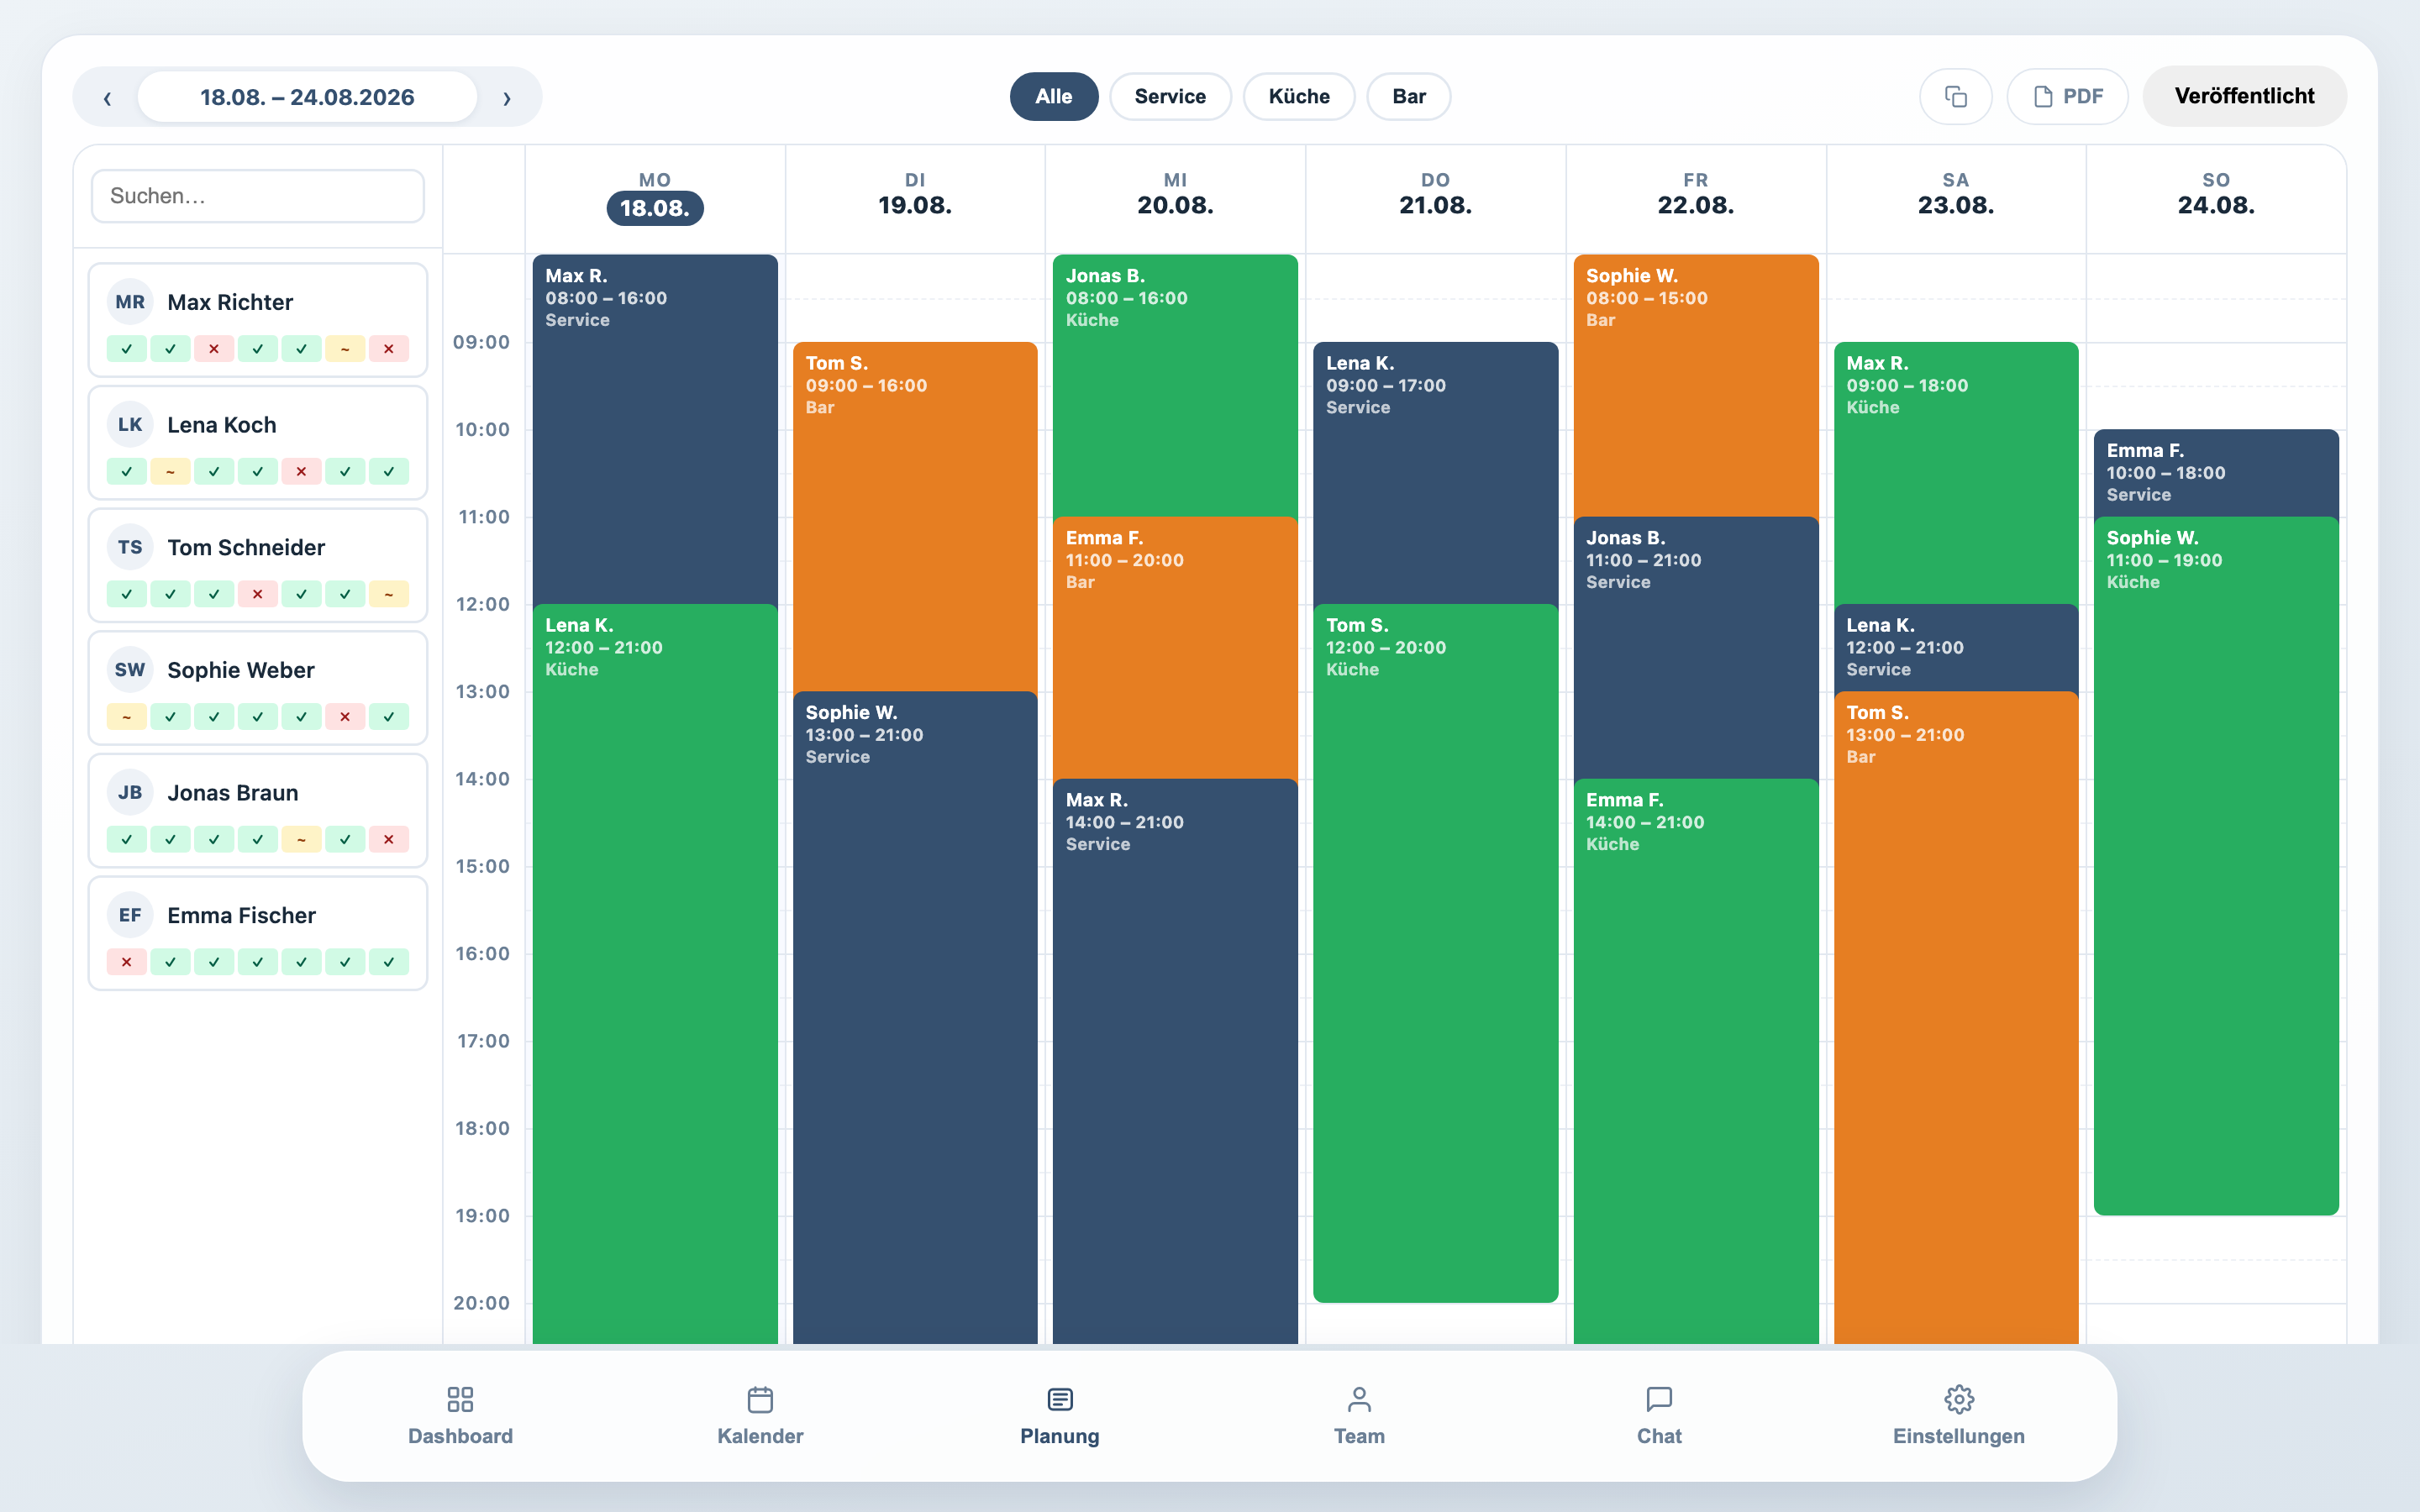Screen dimensions: 2420x1512
Task: Filter shifts by Service
Action: click(x=1170, y=96)
